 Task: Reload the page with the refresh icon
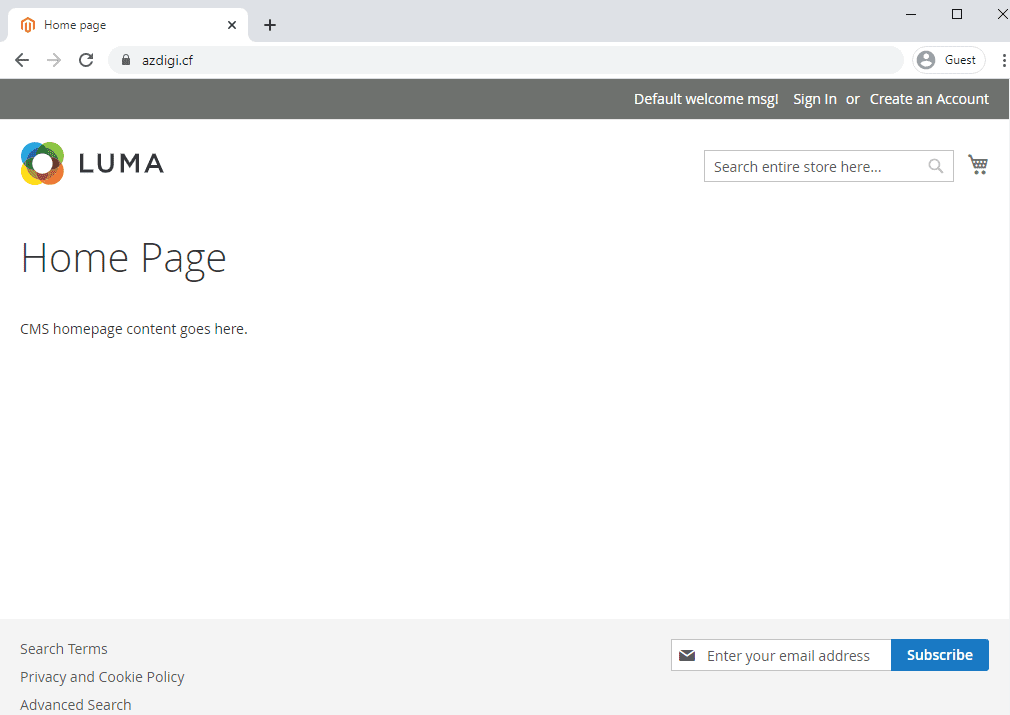pyautogui.click(x=86, y=60)
